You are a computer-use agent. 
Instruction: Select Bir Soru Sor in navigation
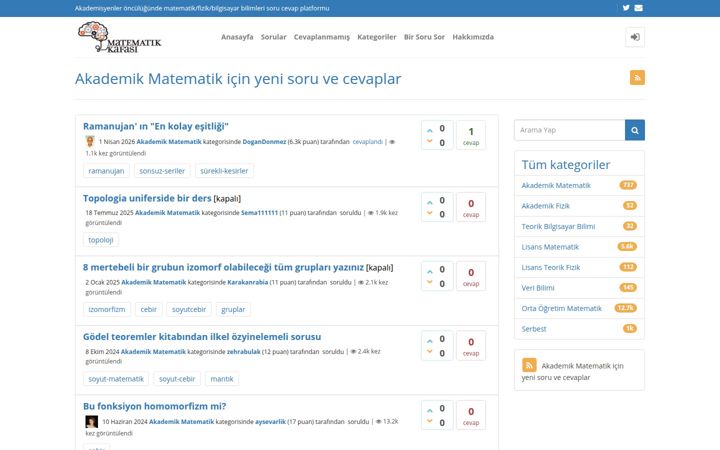tap(424, 37)
